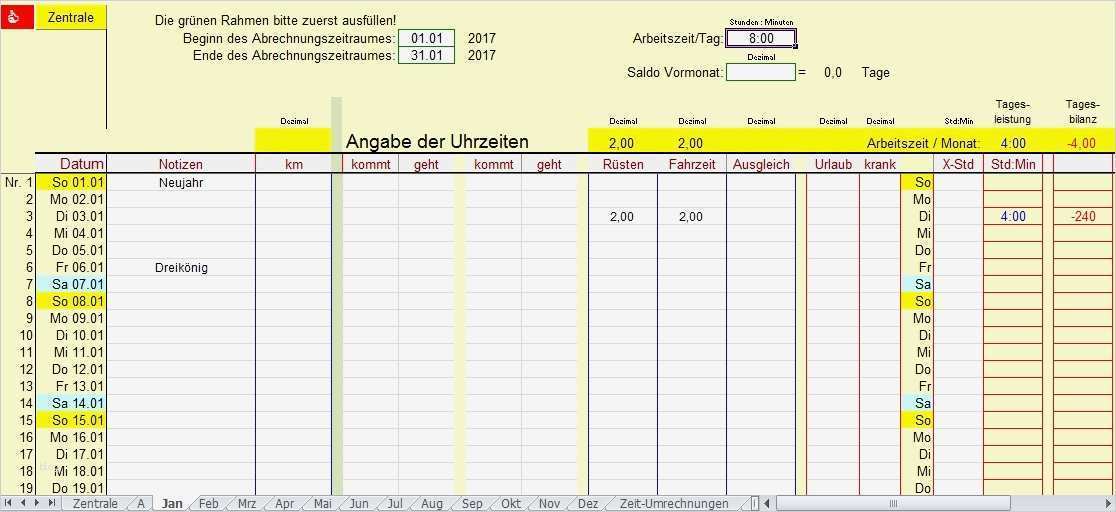Open the Jul sheet tab
The image size is (1116, 512).
pyautogui.click(x=395, y=503)
